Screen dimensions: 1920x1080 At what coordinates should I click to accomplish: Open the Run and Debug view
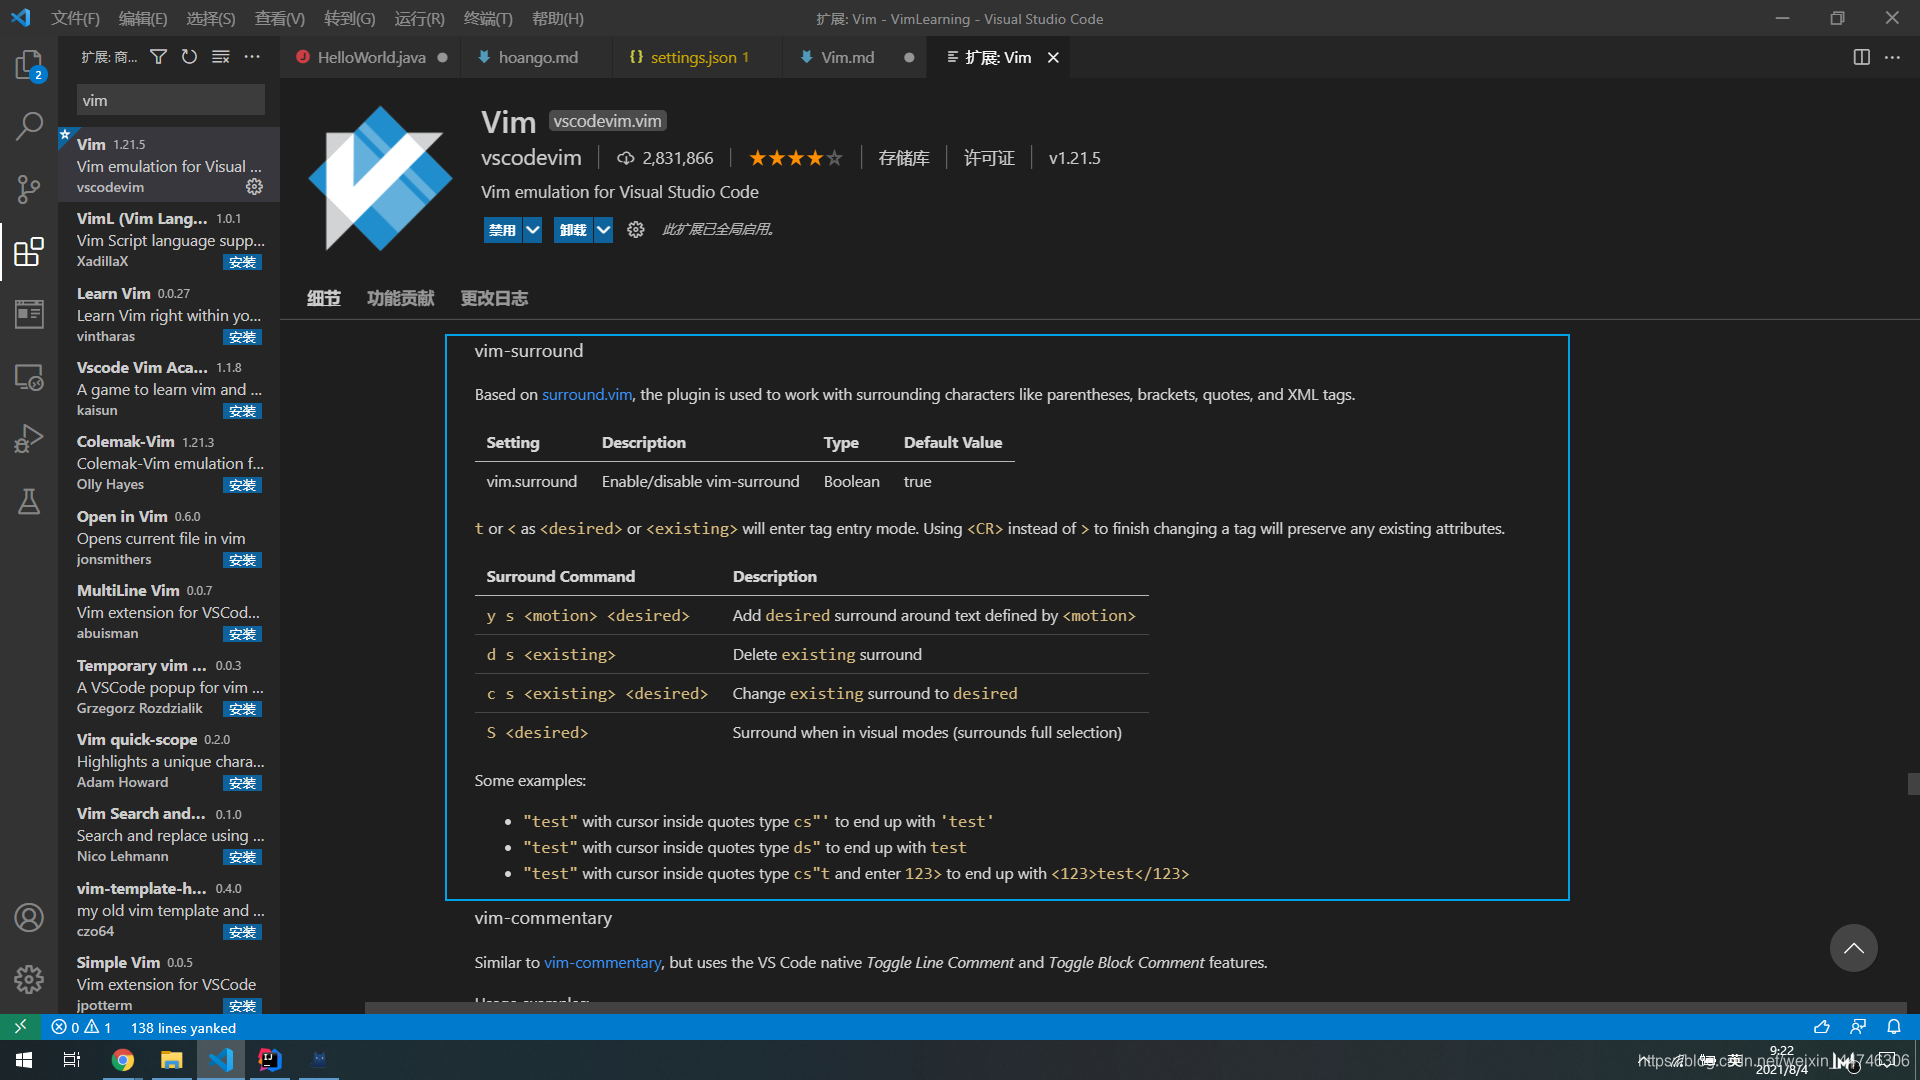tap(29, 438)
